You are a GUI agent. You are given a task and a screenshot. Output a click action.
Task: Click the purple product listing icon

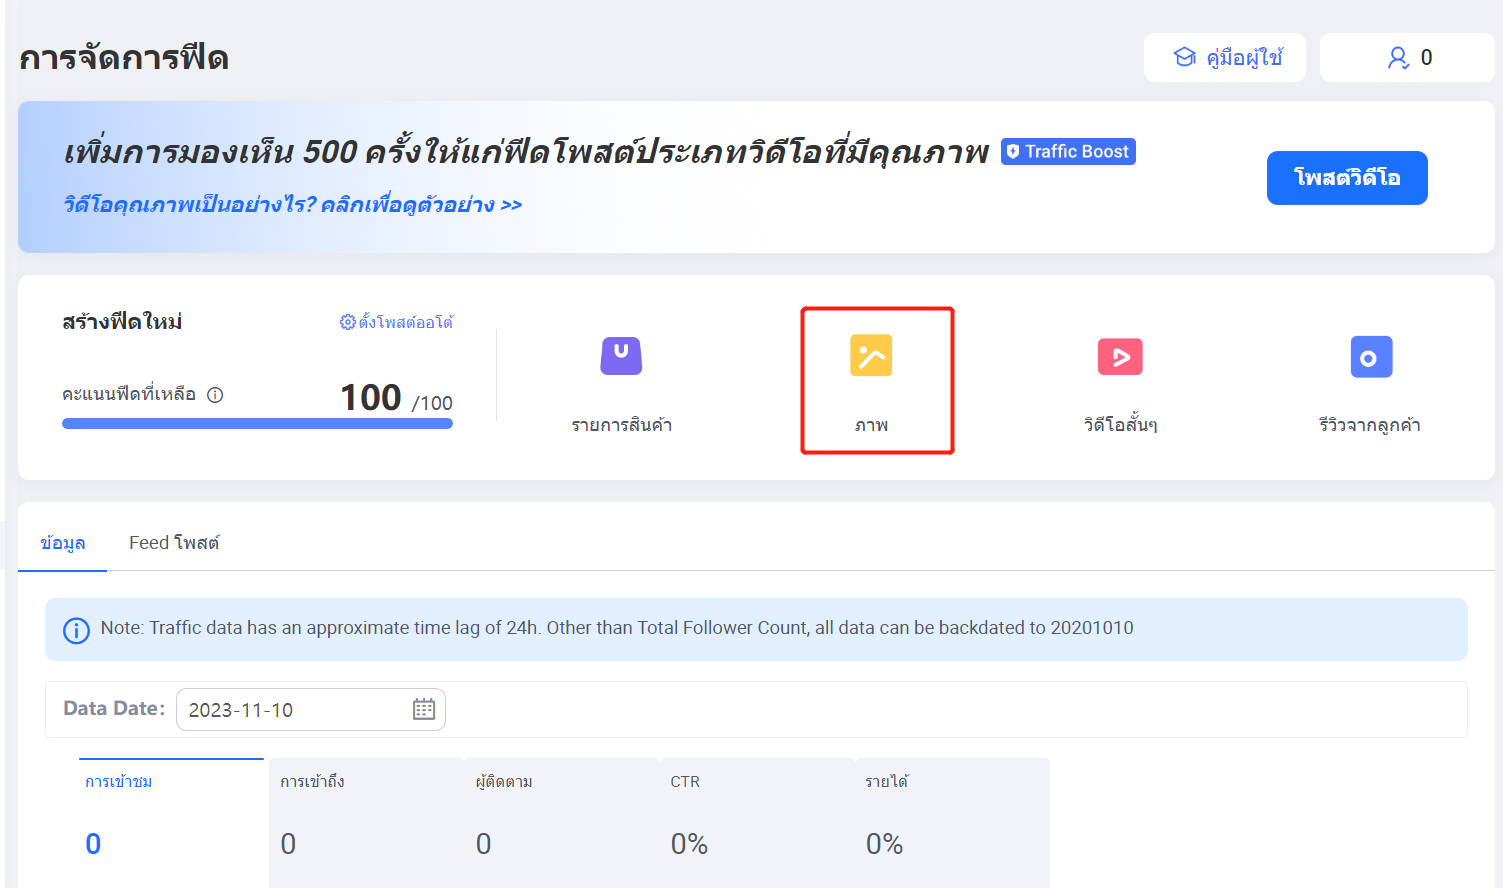tap(621, 356)
